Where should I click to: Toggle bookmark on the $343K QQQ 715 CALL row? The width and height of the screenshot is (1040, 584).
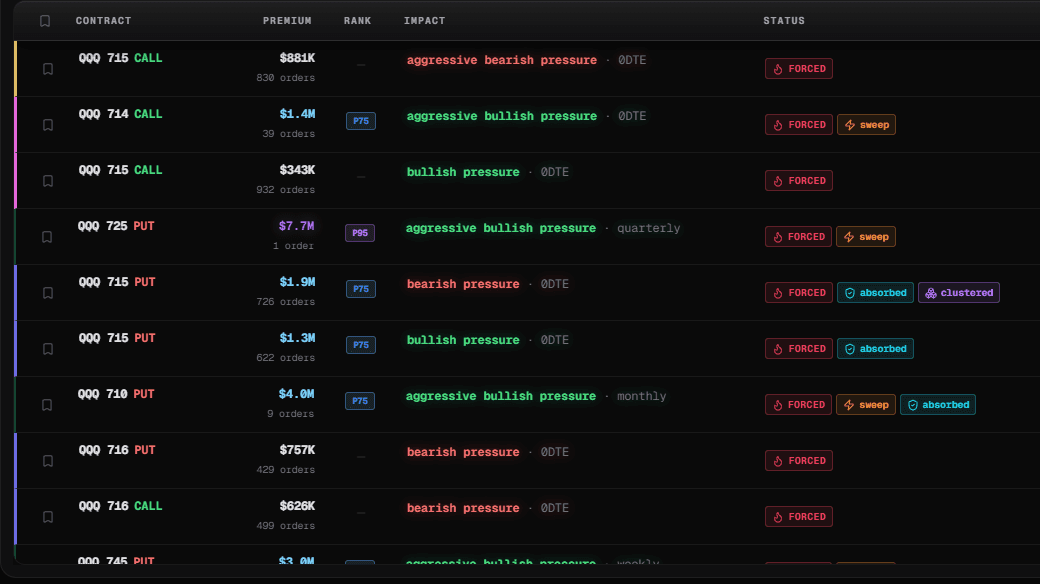[x=48, y=181]
